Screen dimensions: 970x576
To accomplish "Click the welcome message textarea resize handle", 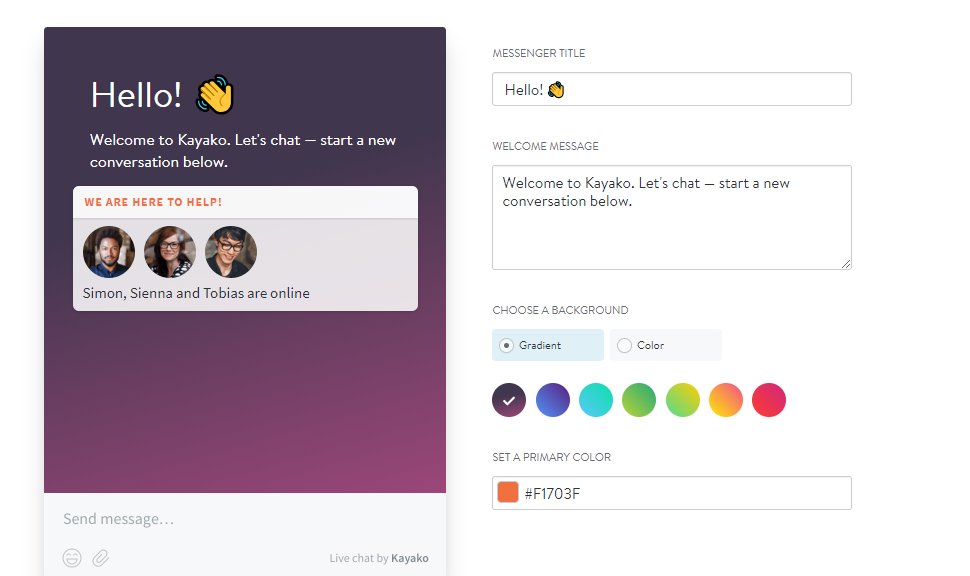I will [x=846, y=264].
